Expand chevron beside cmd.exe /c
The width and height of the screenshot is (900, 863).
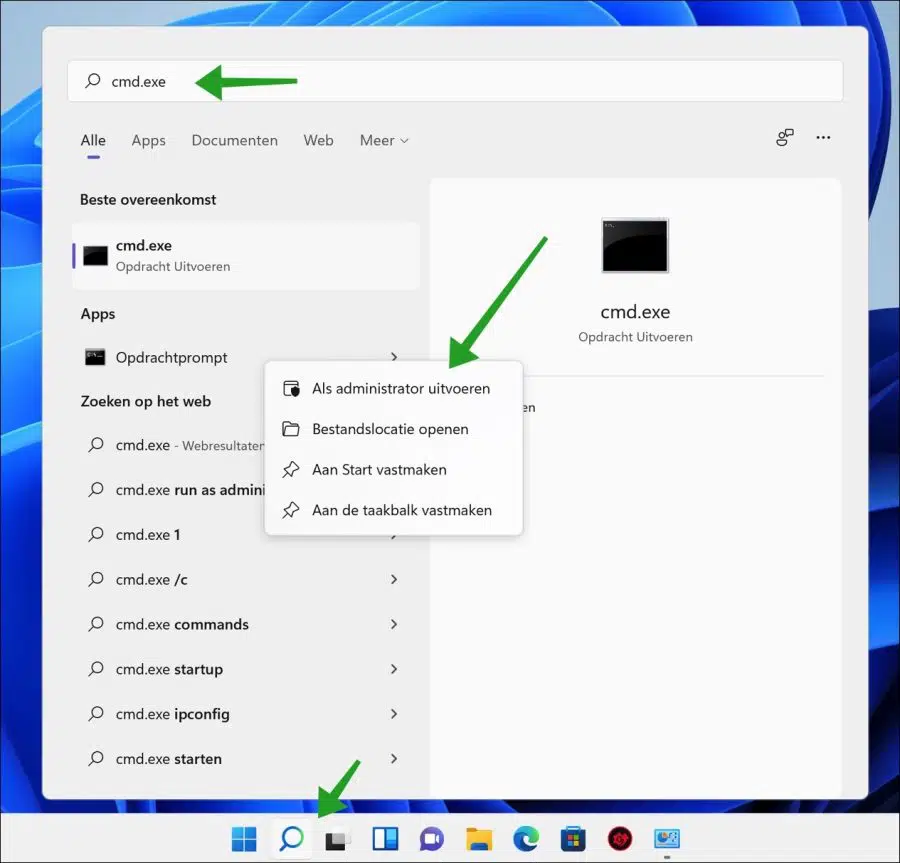click(x=394, y=580)
